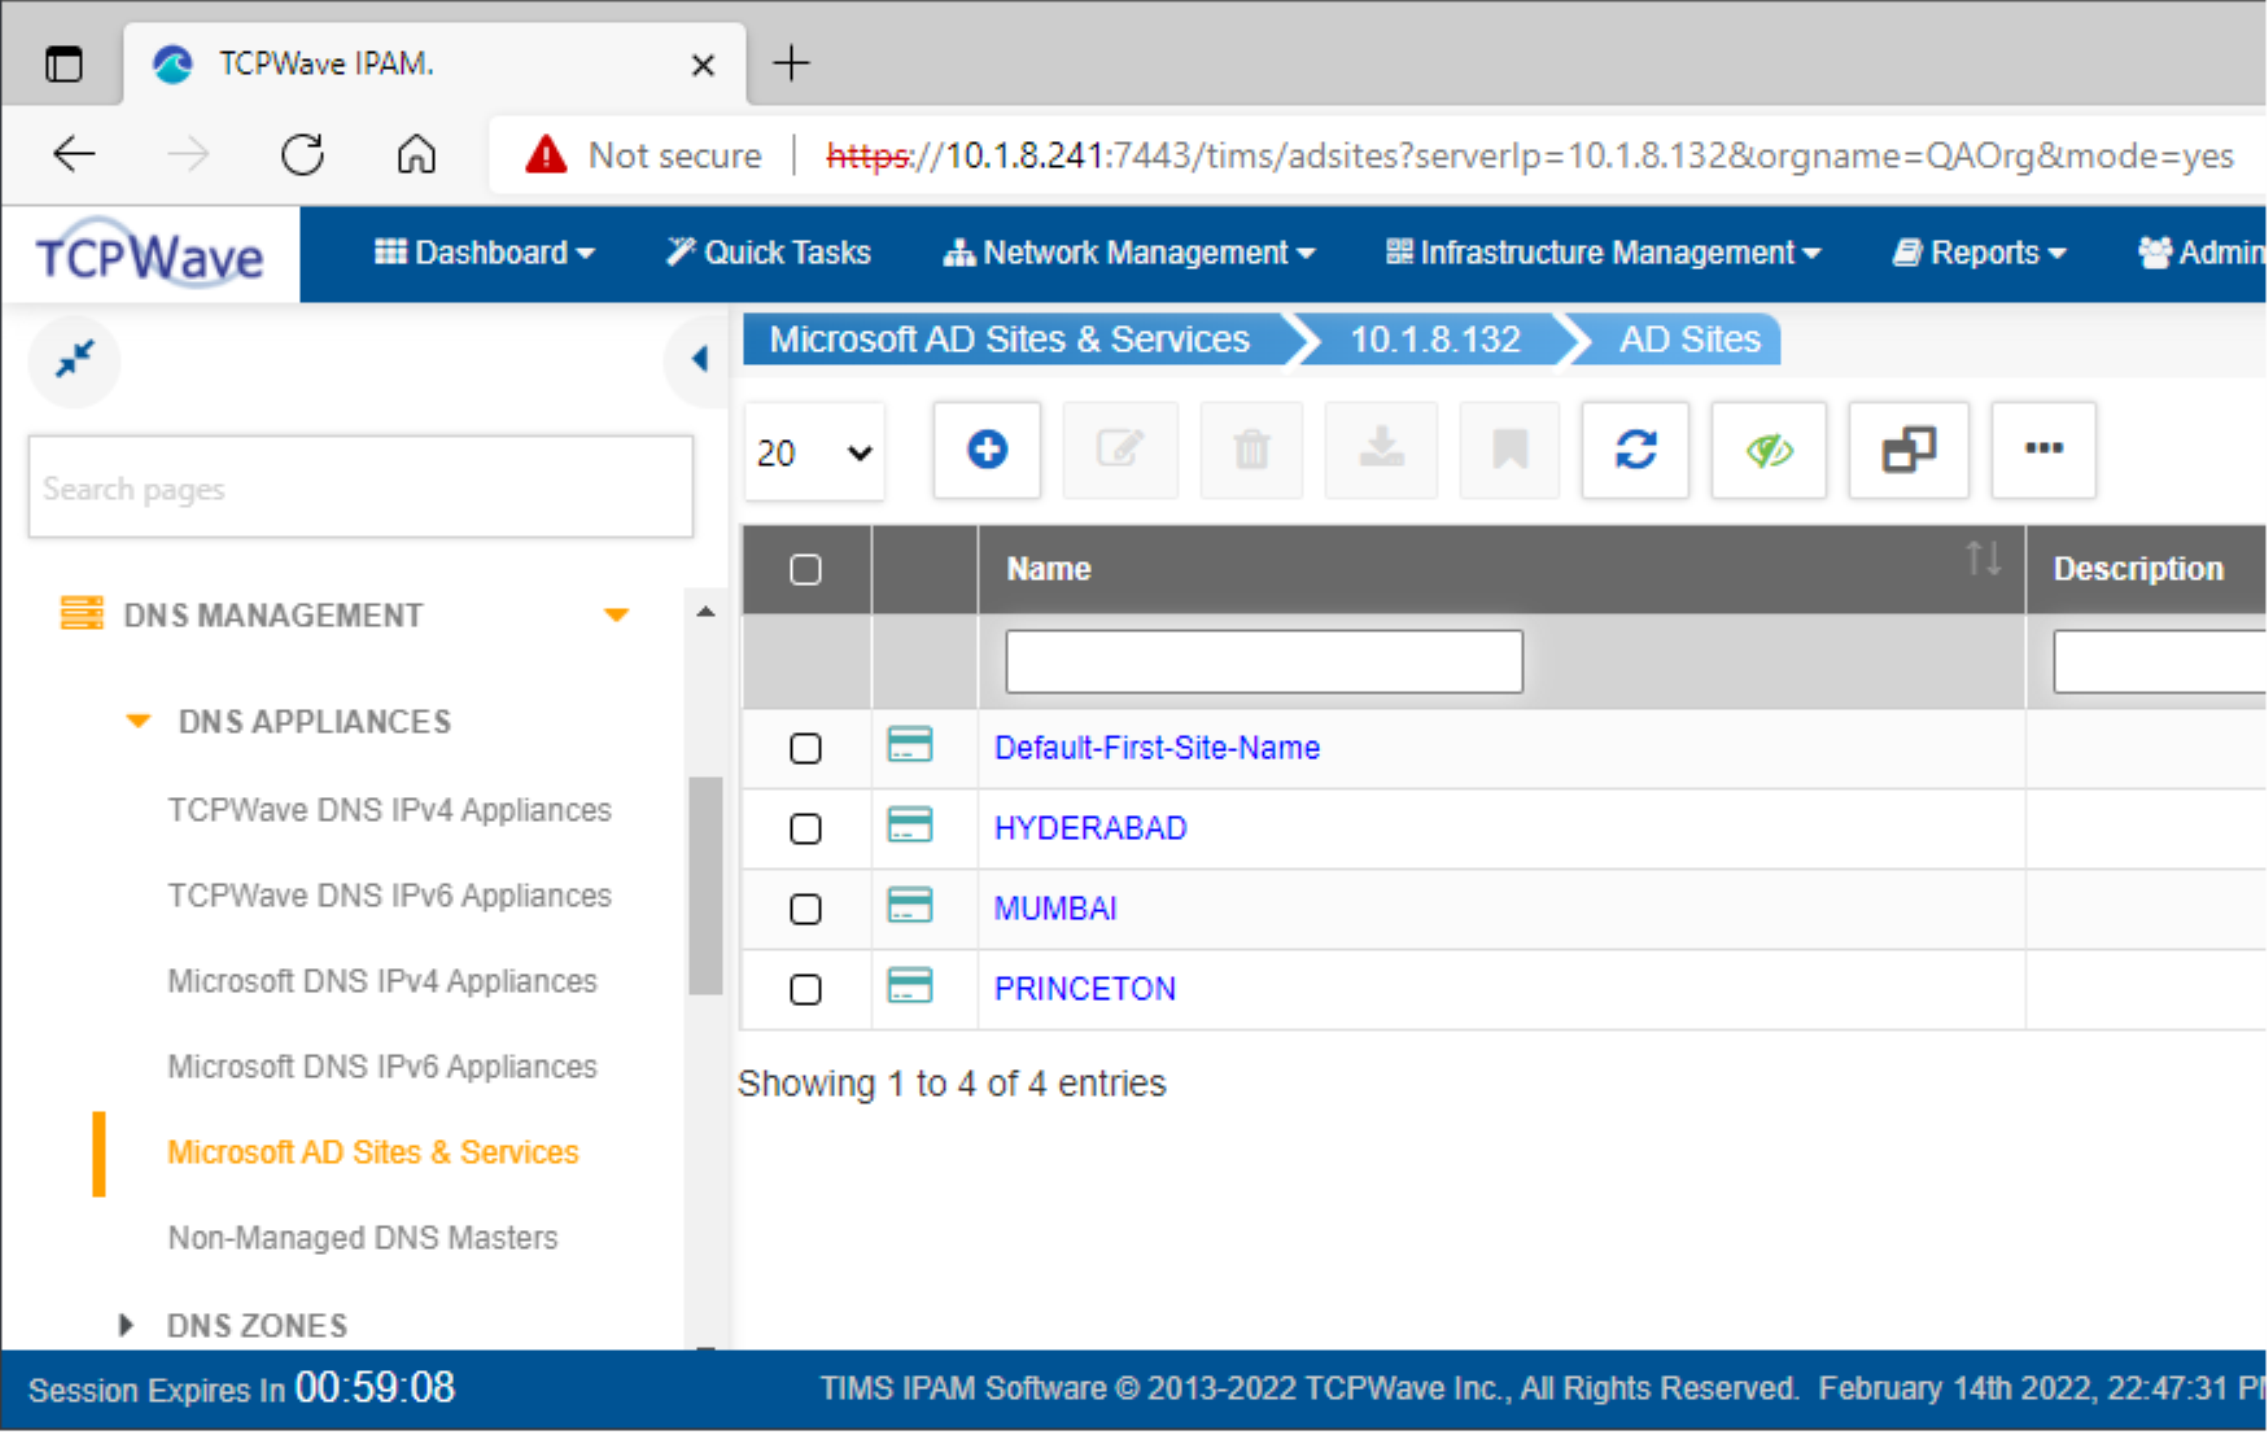The image size is (2267, 1432).
Task: Click the MUMBAI row site icon
Action: (909, 906)
